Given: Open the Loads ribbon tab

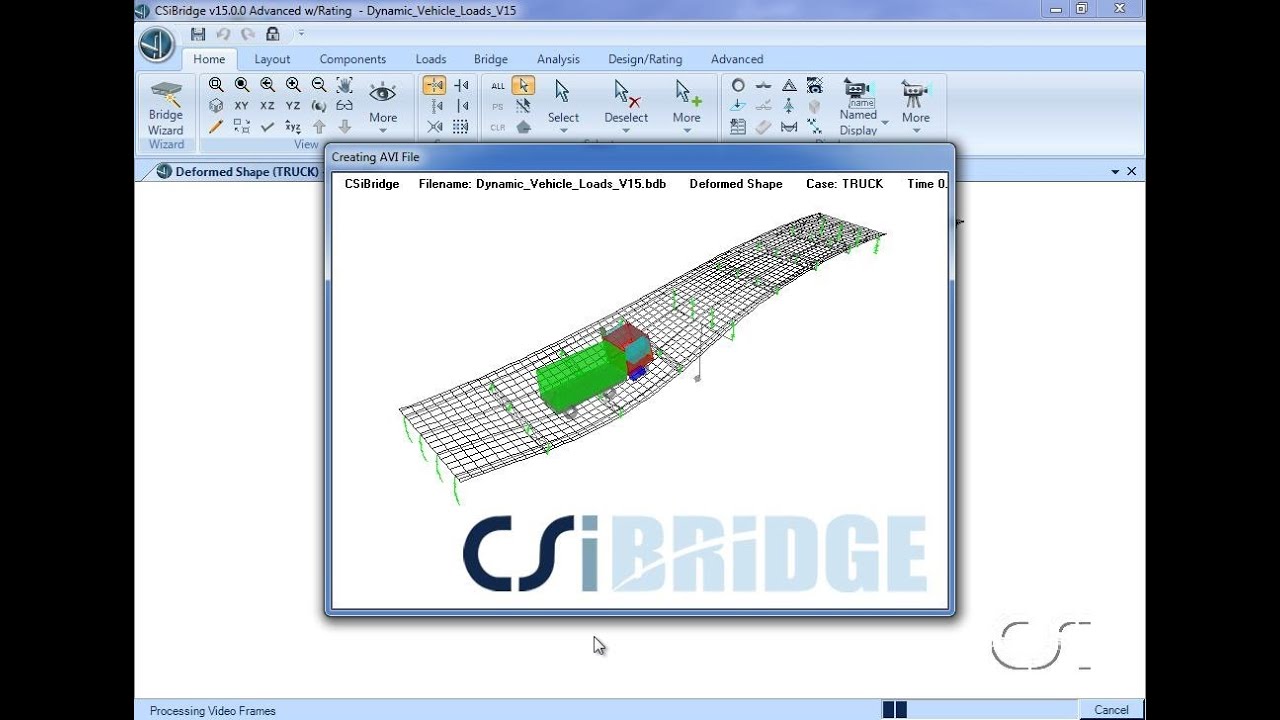Looking at the screenshot, I should (431, 59).
